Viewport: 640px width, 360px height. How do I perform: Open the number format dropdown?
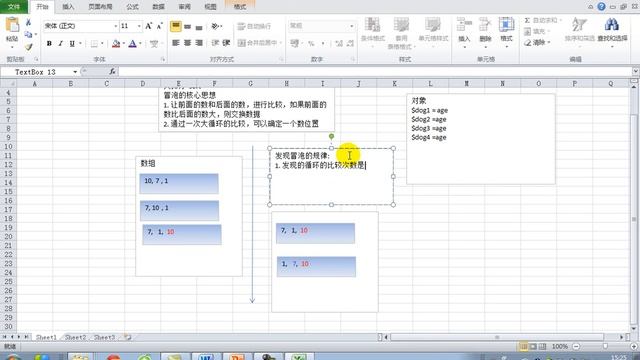(352, 26)
